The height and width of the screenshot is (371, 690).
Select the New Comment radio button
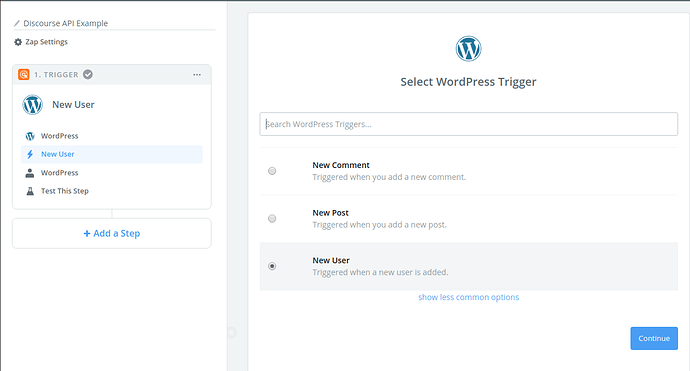(272, 171)
